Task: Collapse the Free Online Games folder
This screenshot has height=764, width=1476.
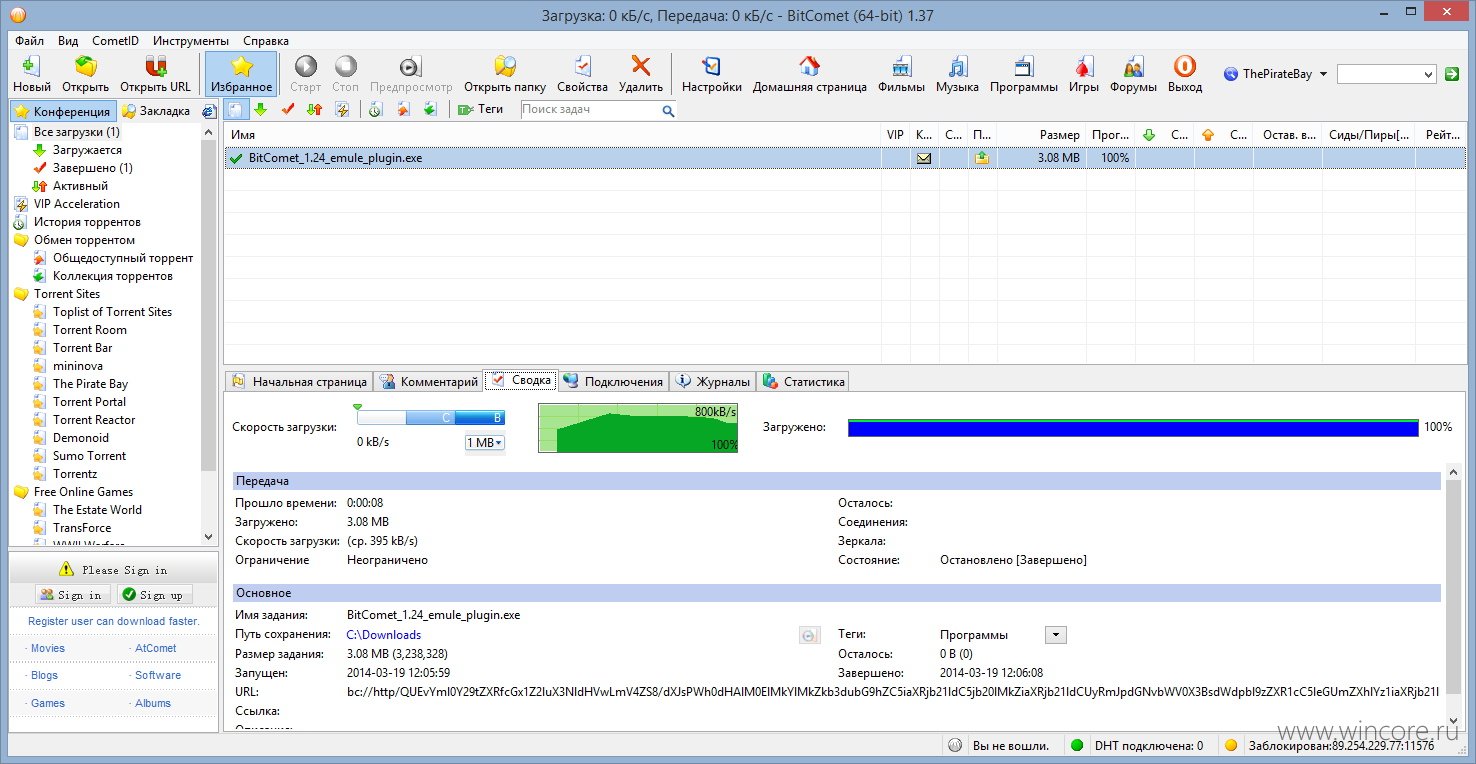Action: [x=21, y=492]
